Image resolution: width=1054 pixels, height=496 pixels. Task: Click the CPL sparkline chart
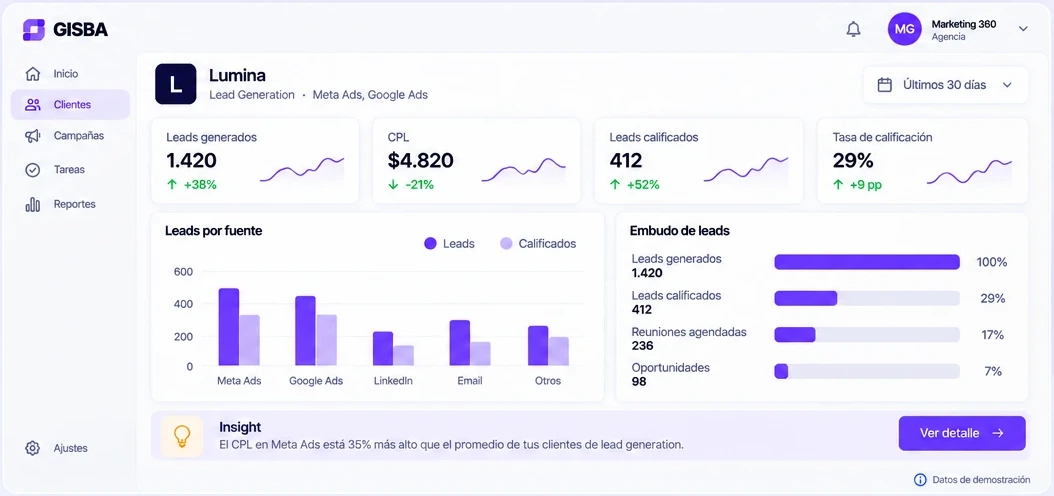click(x=524, y=170)
